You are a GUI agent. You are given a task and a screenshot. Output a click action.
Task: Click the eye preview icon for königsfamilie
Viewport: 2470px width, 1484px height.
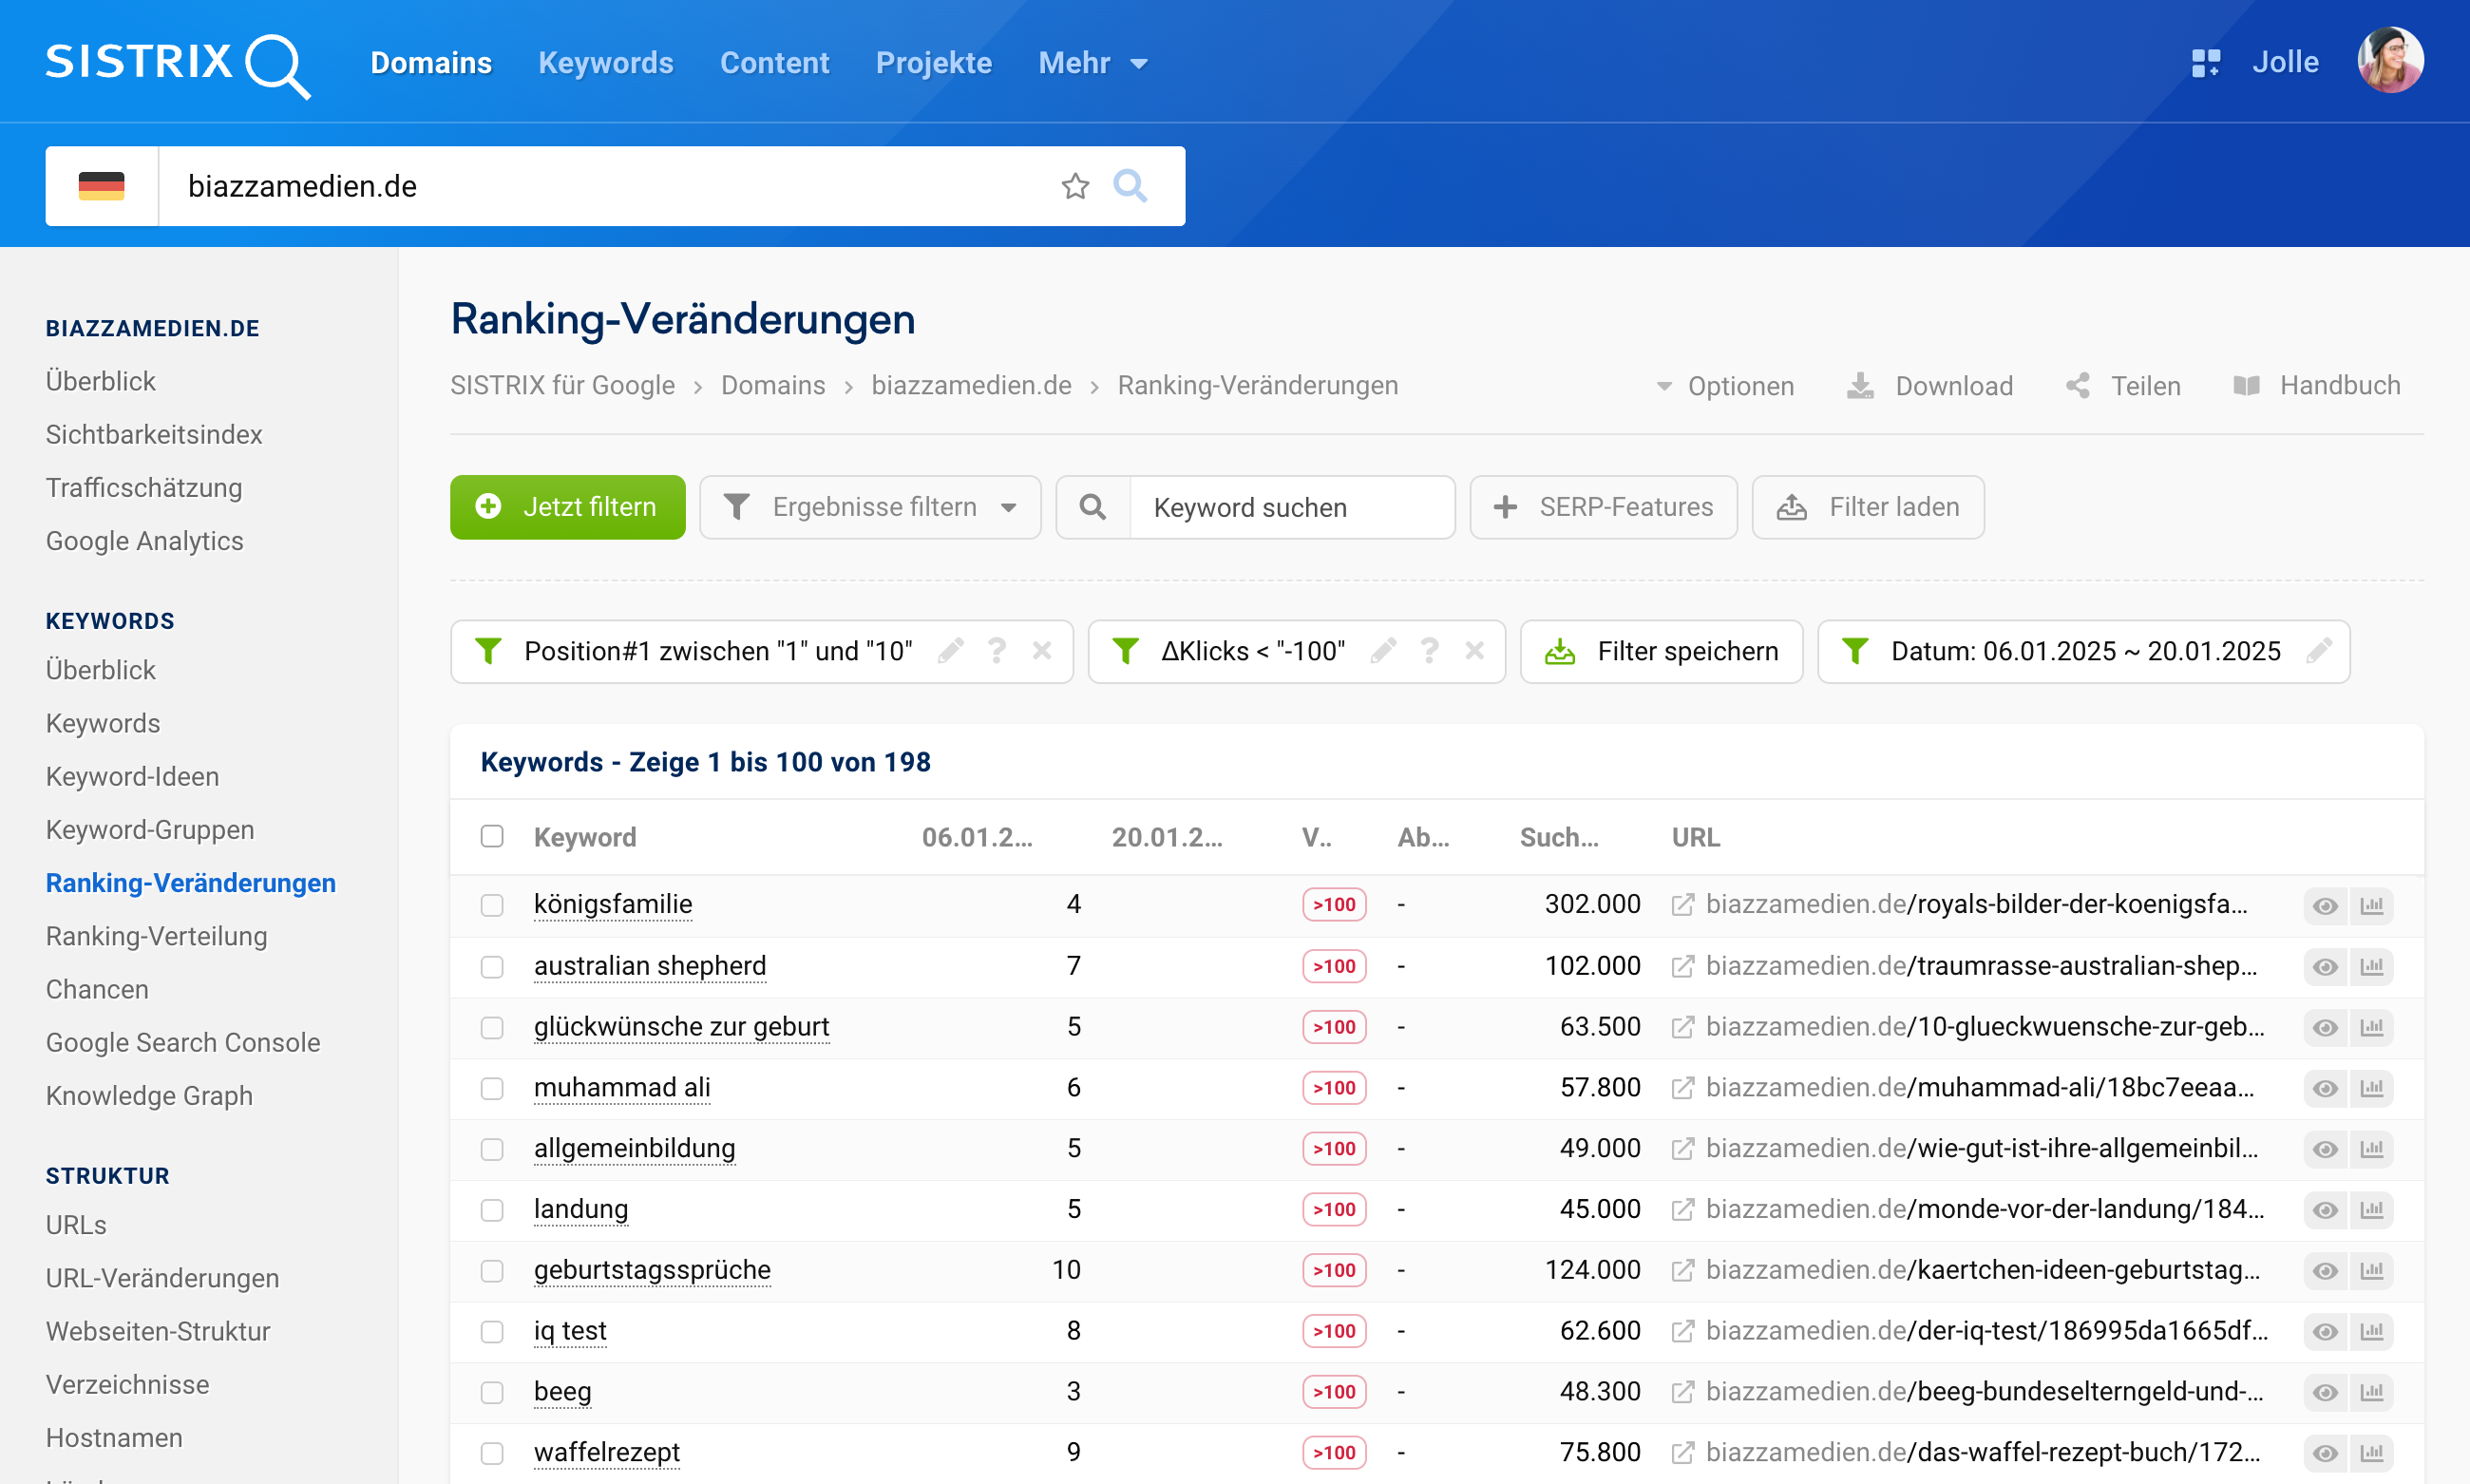pos(2324,905)
